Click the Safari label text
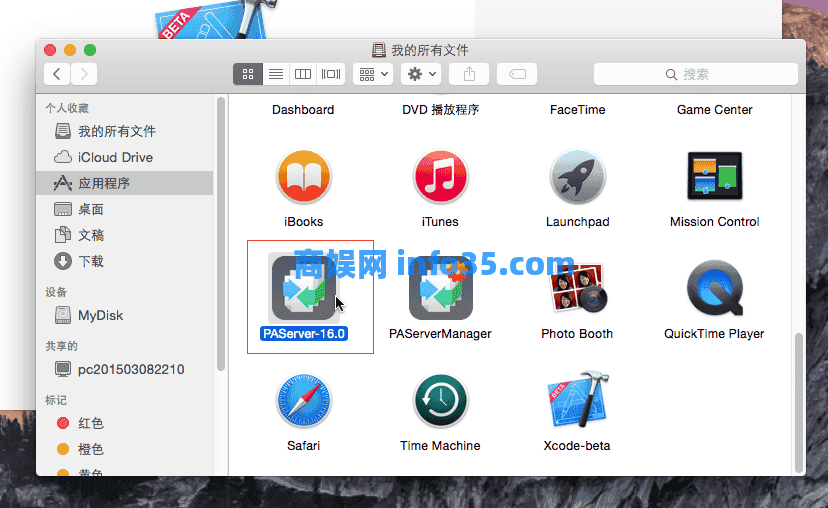This screenshot has width=828, height=508. (303, 446)
